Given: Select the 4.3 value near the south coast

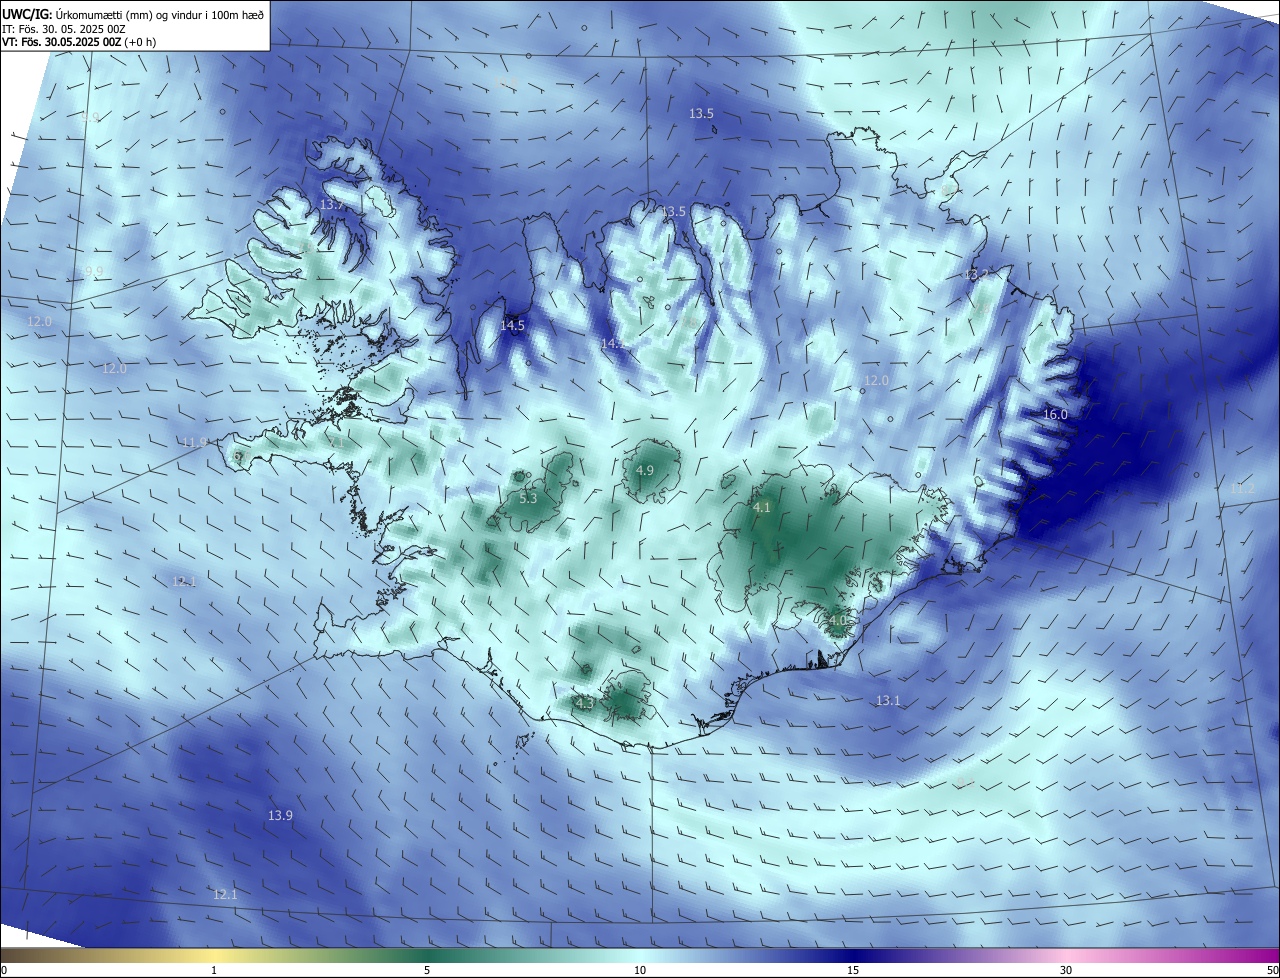Looking at the screenshot, I should pos(585,703).
